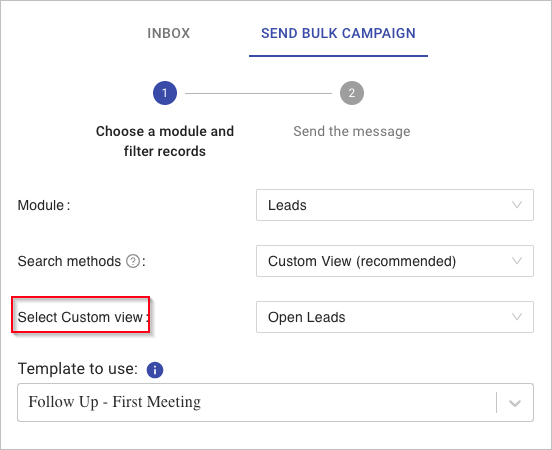This screenshot has height=450, width=552.
Task: Open the Module dropdown showing Leads
Action: pos(395,205)
